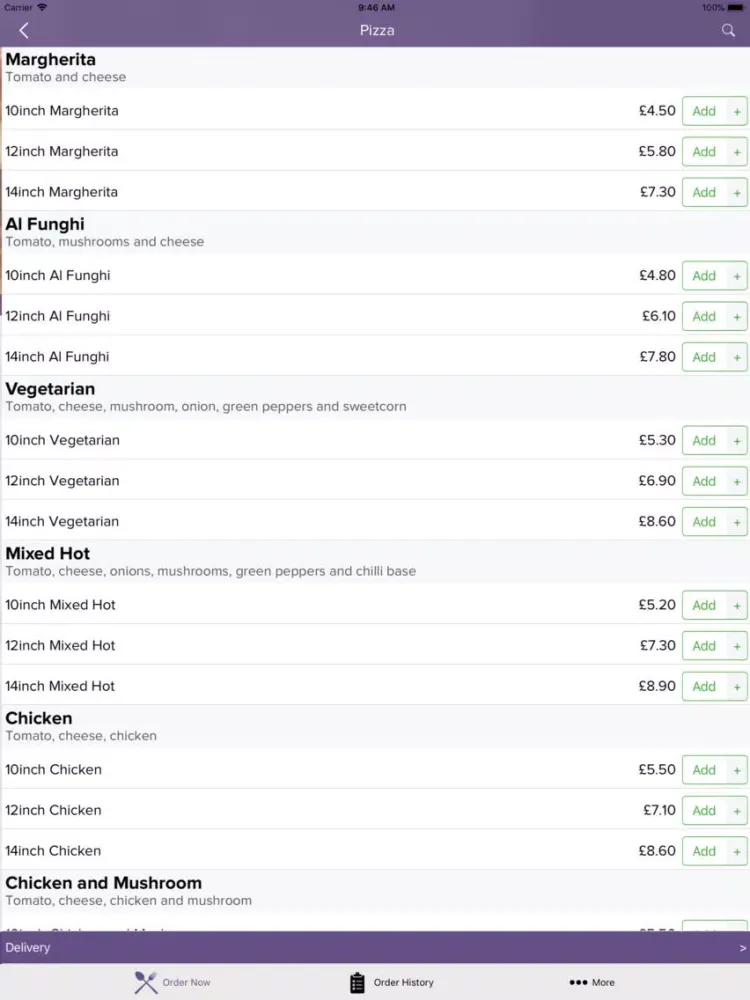This screenshot has height=1000, width=750.
Task: Click the battery indicator in status bar
Action: click(735, 8)
